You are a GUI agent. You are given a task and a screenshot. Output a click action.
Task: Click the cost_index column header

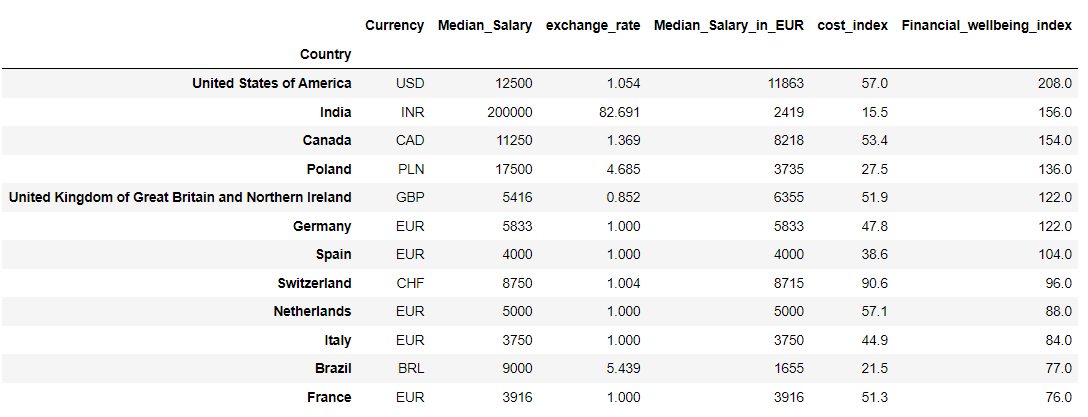(x=853, y=26)
